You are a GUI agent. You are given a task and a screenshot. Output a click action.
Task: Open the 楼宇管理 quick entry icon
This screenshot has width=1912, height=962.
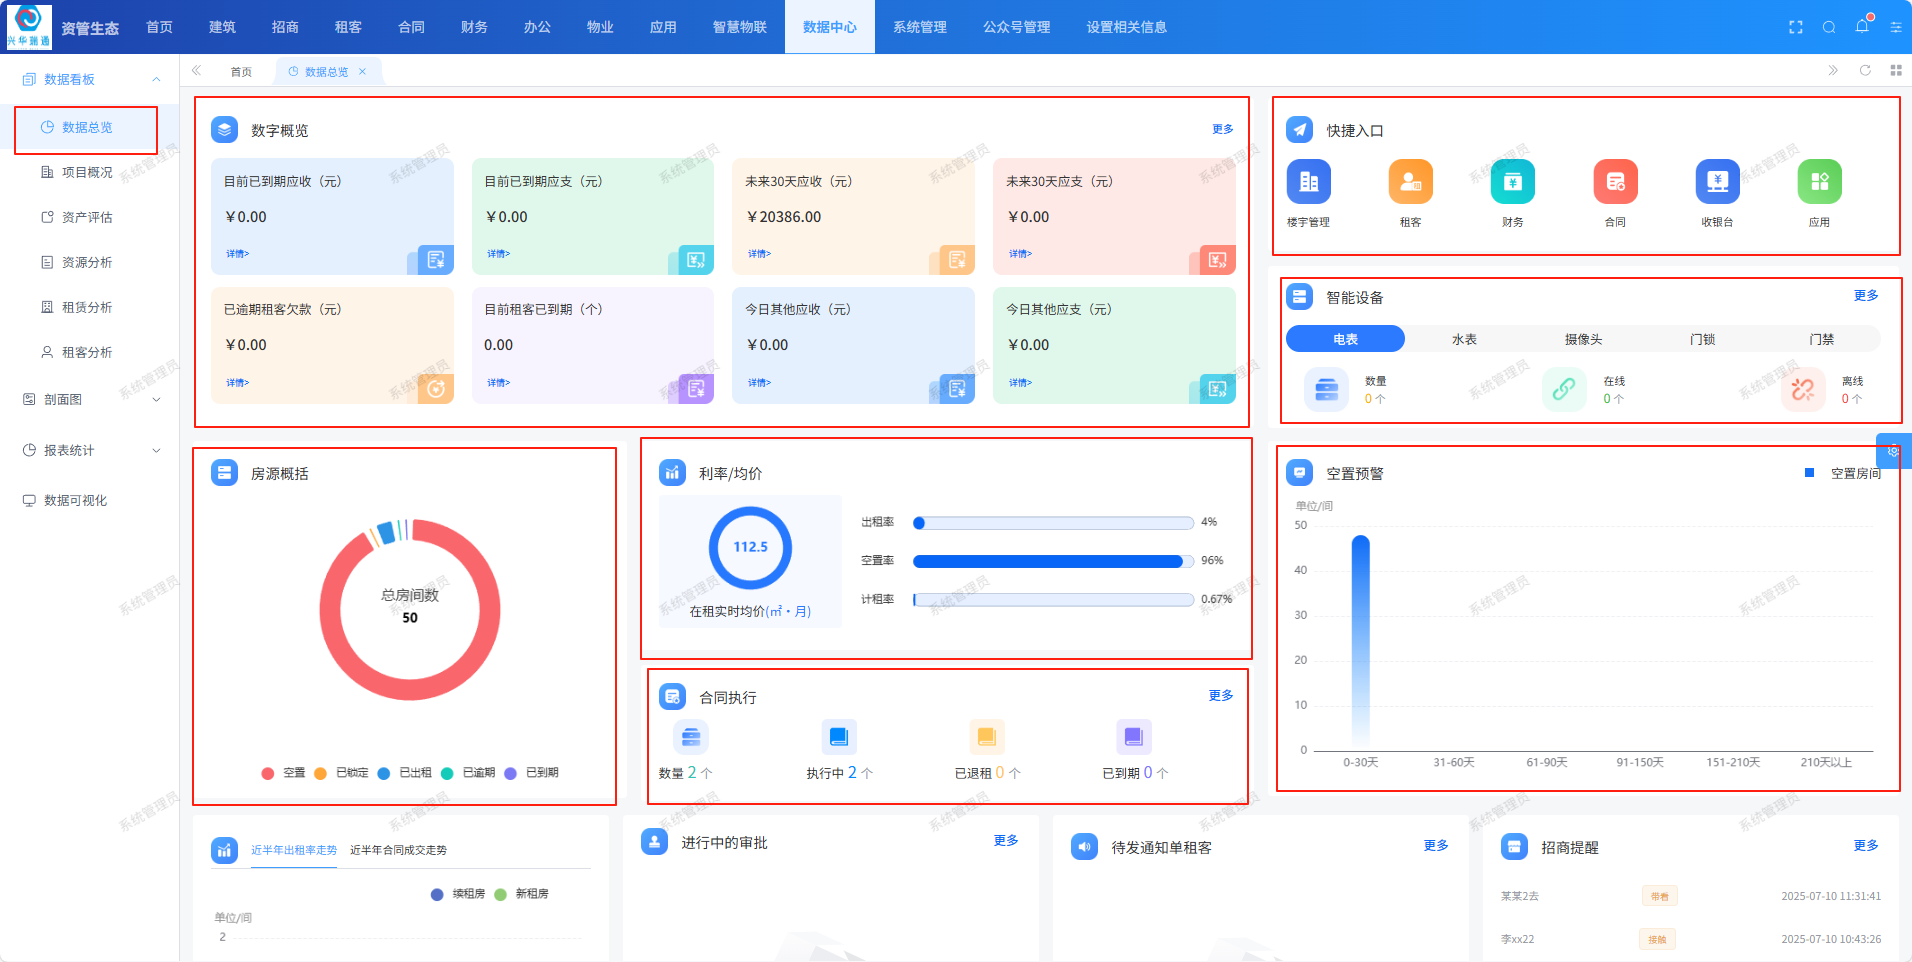[x=1308, y=182]
